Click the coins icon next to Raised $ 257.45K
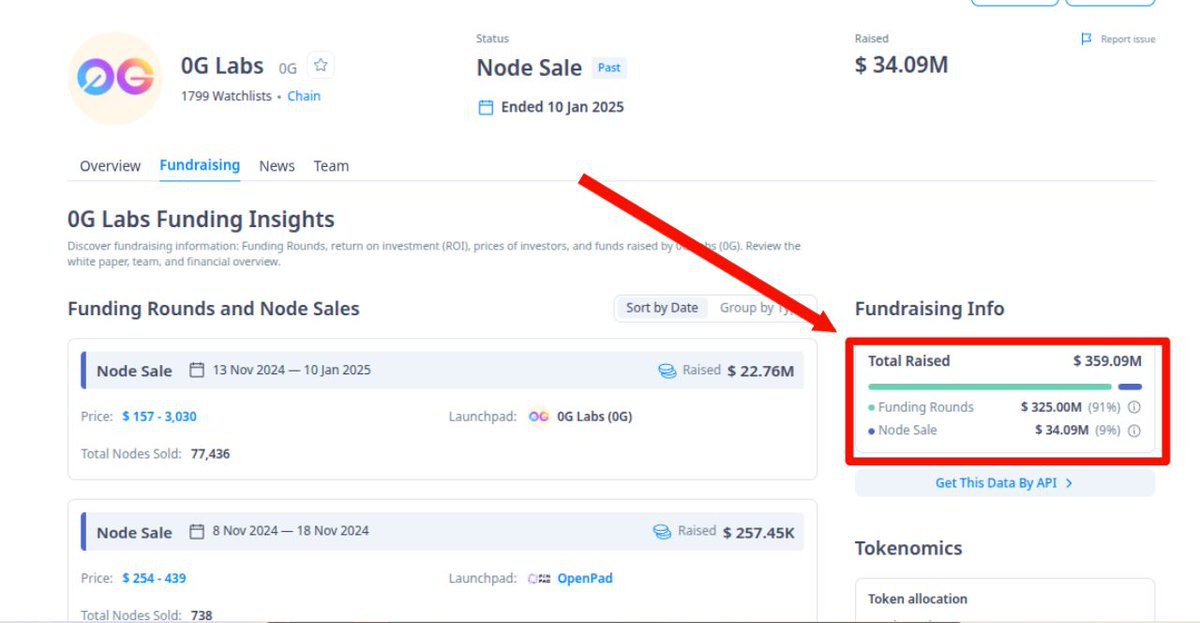 662,532
